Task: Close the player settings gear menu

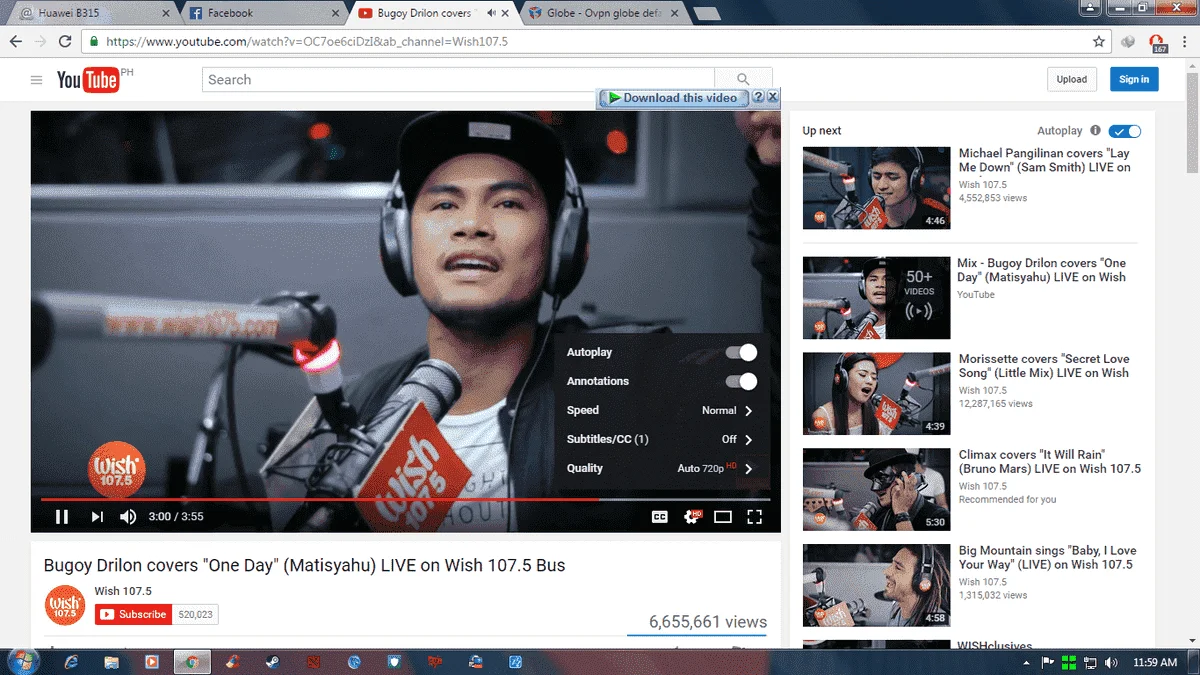Action: pyautogui.click(x=692, y=517)
